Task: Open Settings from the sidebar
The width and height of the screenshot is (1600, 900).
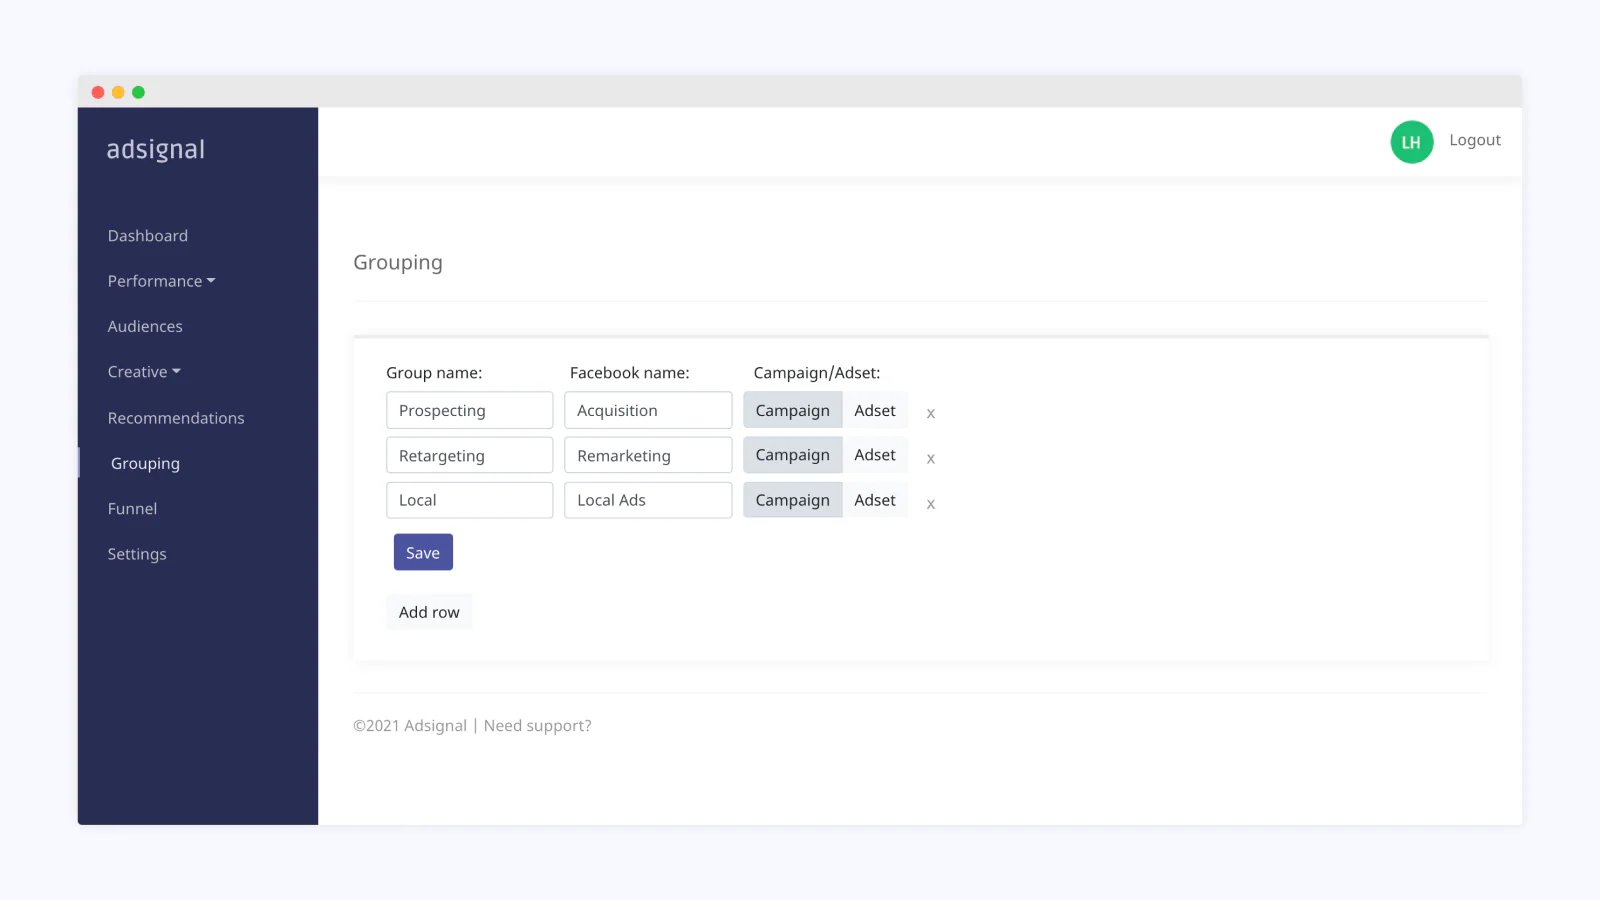Action: tap(137, 554)
